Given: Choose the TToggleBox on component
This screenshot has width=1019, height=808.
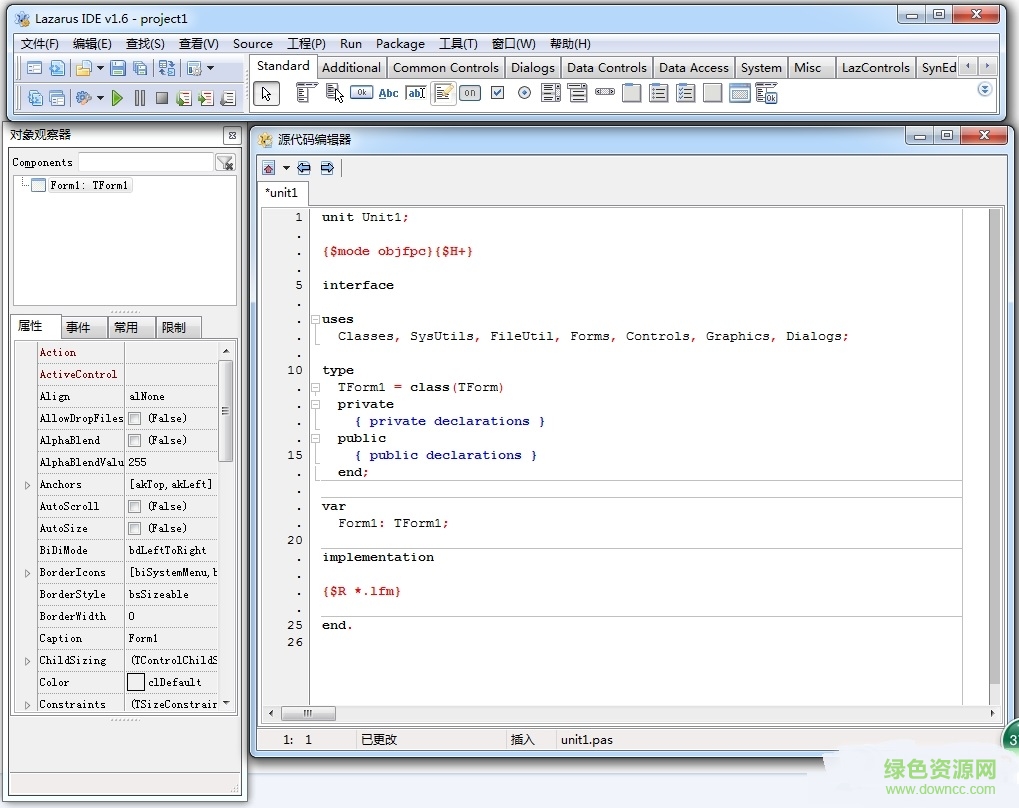Looking at the screenshot, I should pyautogui.click(x=469, y=93).
